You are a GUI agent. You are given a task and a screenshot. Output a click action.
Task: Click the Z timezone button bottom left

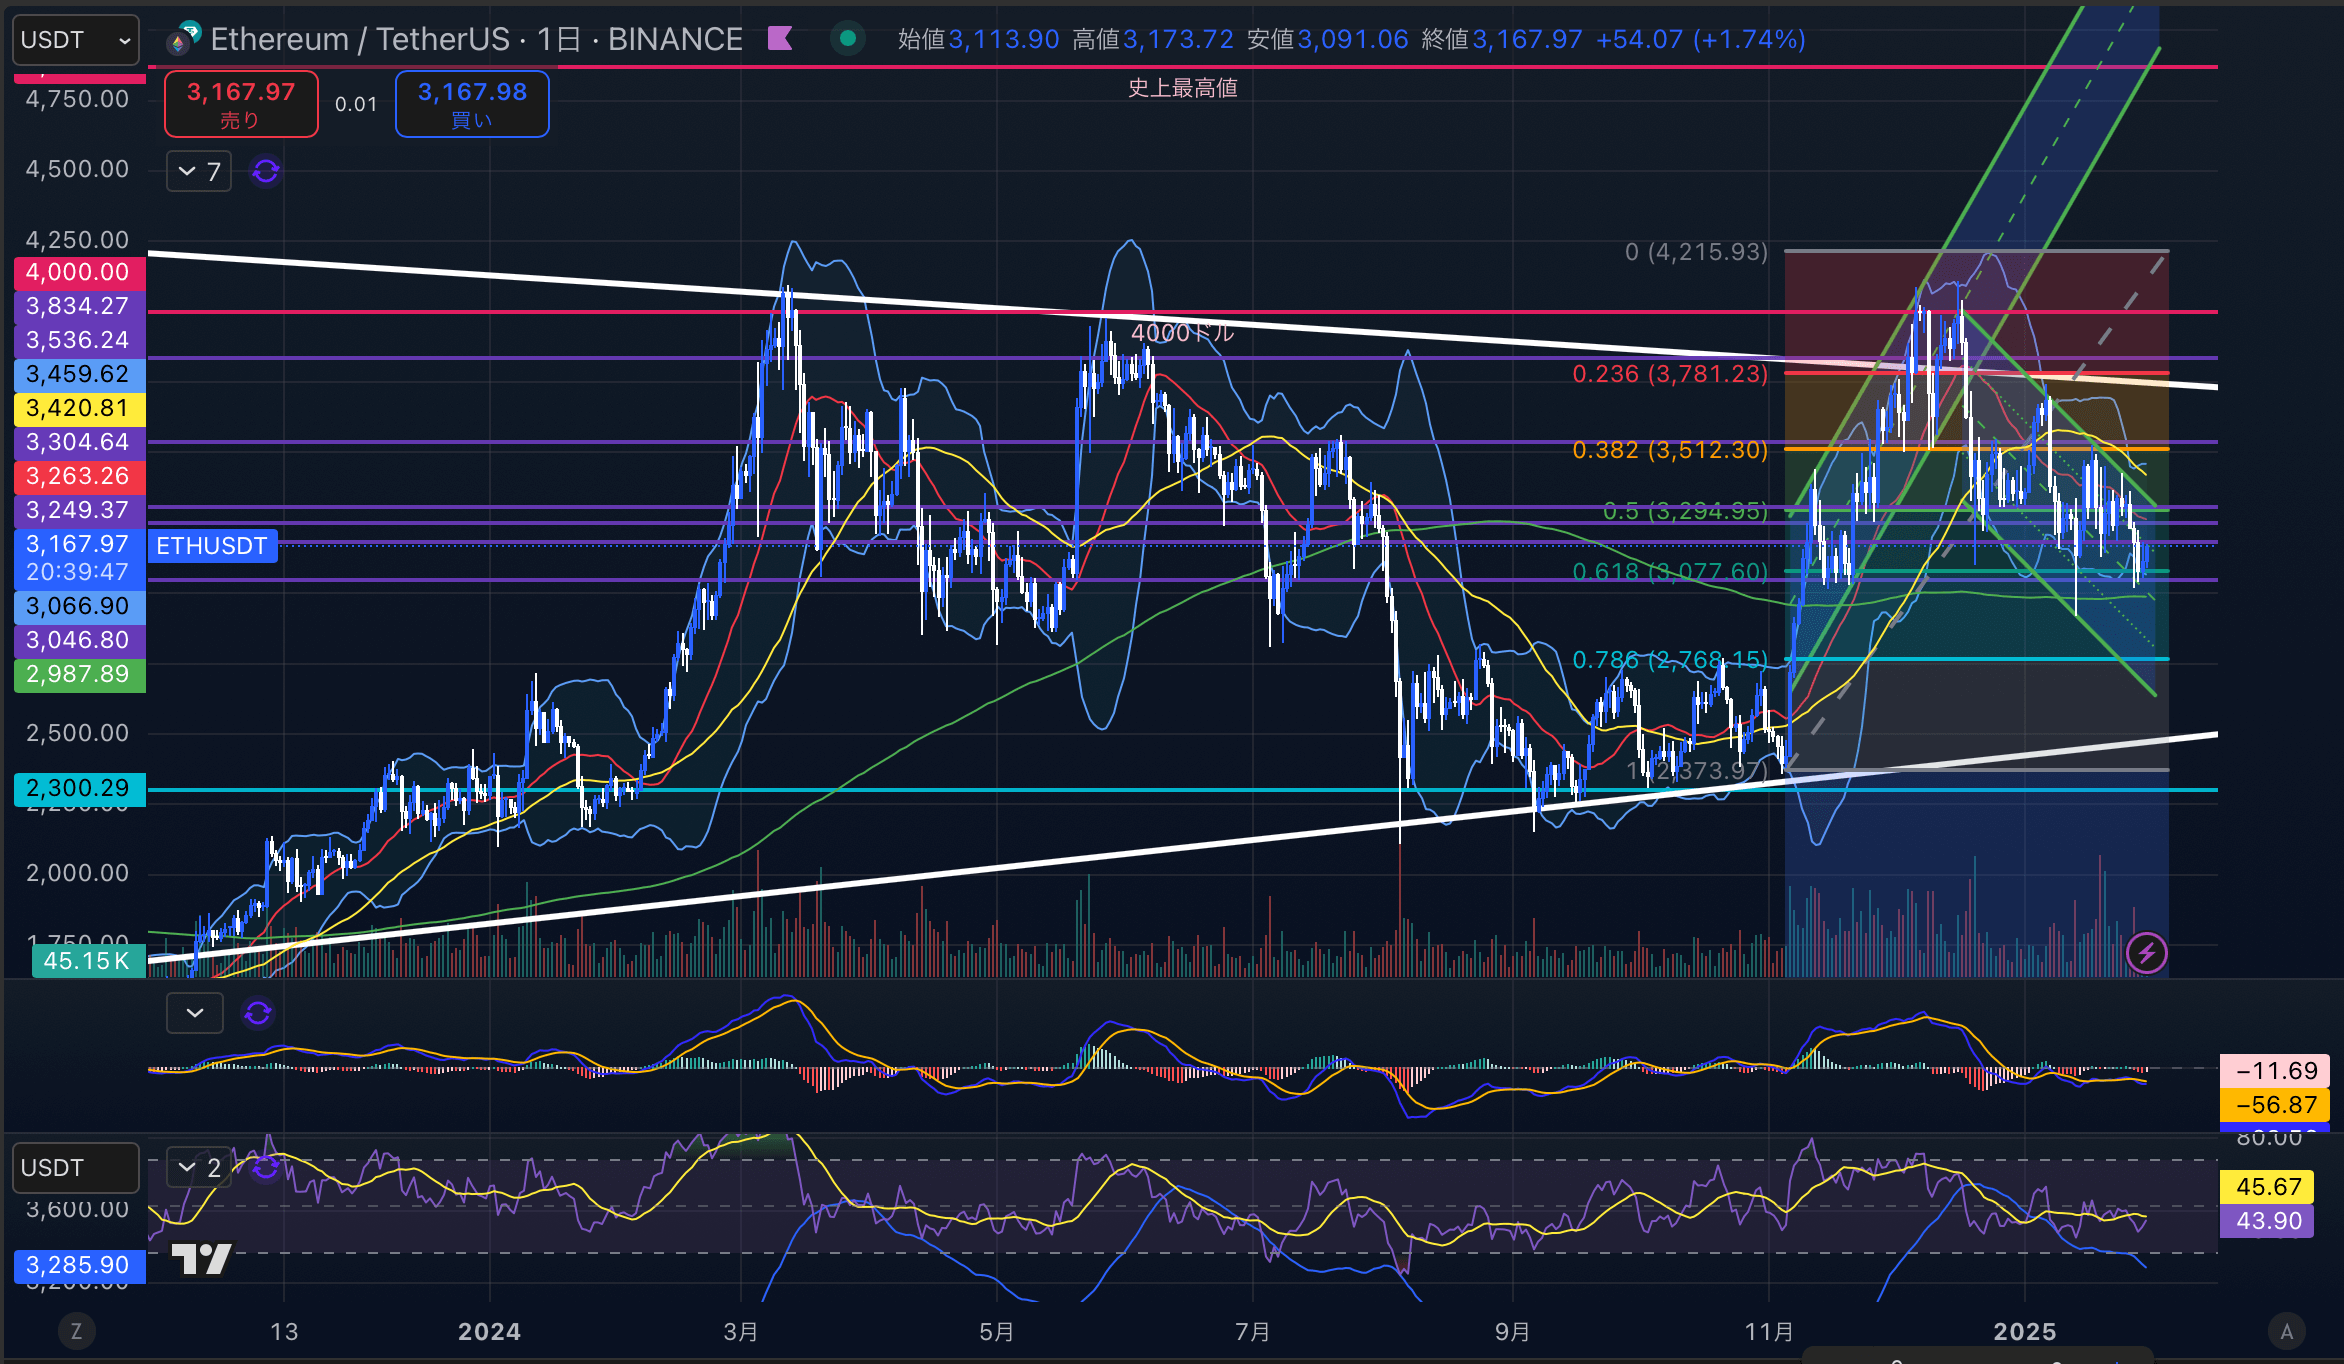(x=76, y=1331)
